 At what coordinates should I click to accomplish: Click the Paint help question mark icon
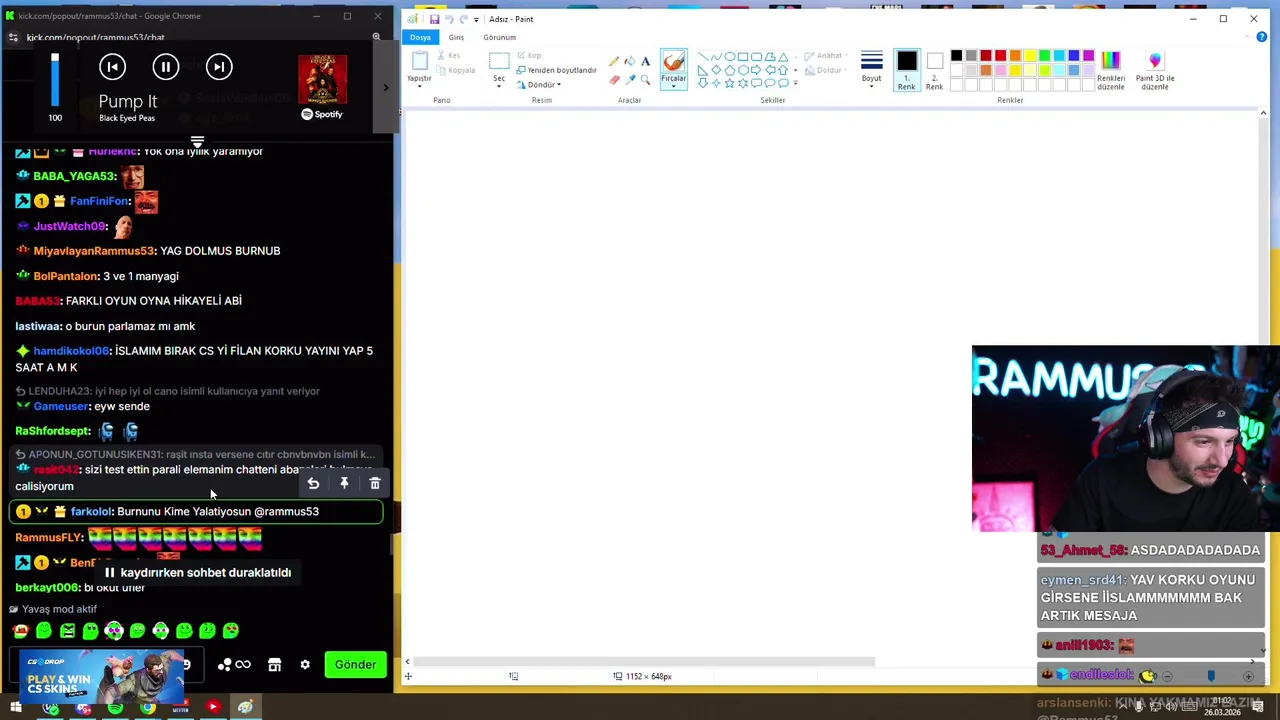[x=1262, y=37]
